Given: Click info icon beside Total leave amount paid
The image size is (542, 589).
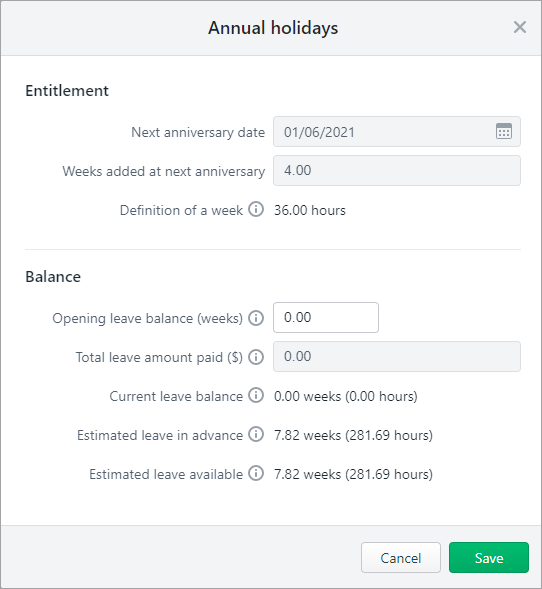Looking at the screenshot, I should pyautogui.click(x=256, y=357).
